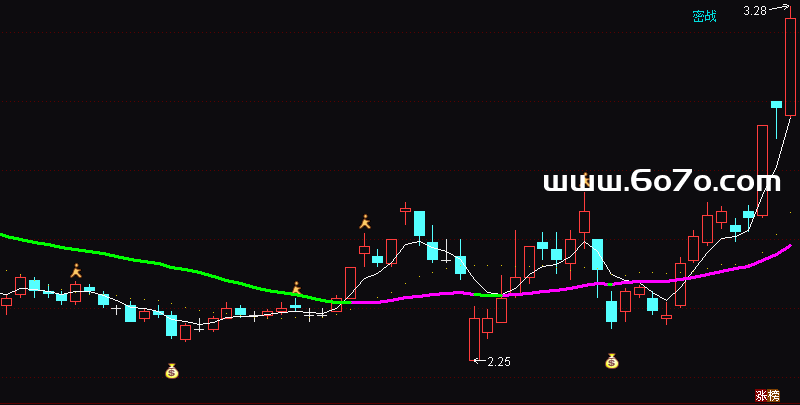Click the 2.25 low price label
This screenshot has height=405, width=800.
click(499, 362)
